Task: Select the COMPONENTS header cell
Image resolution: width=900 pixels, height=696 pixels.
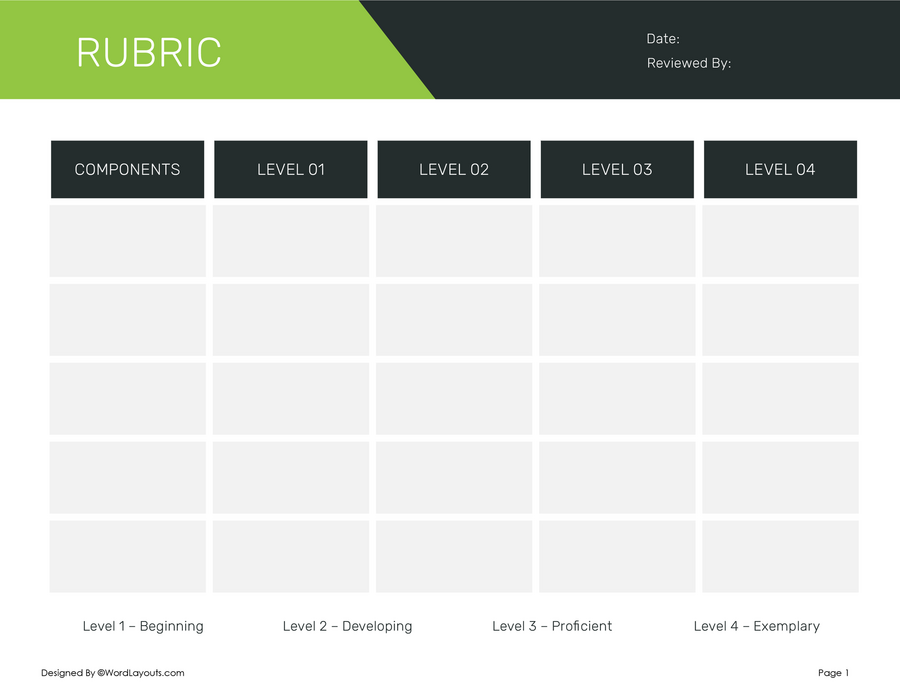Action: point(127,169)
